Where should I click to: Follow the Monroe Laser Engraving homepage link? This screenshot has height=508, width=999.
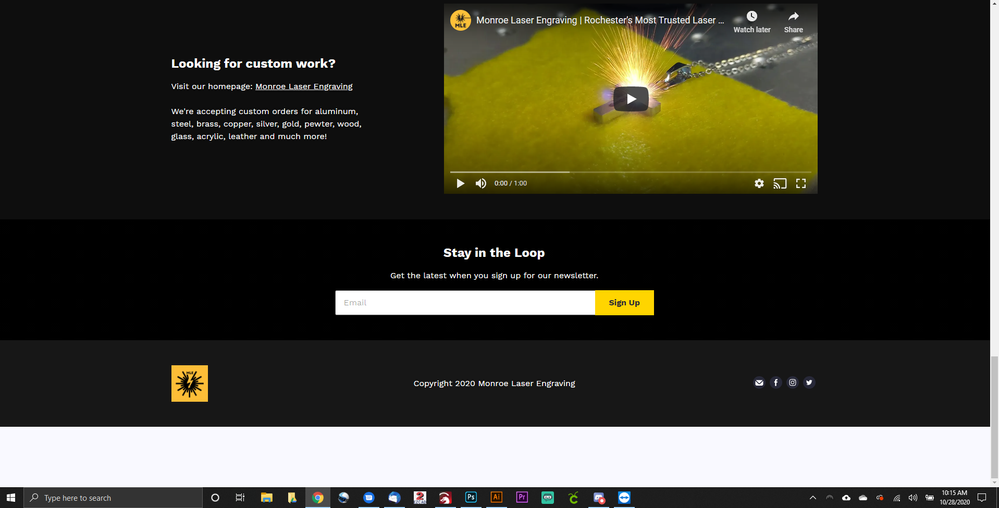tap(303, 86)
